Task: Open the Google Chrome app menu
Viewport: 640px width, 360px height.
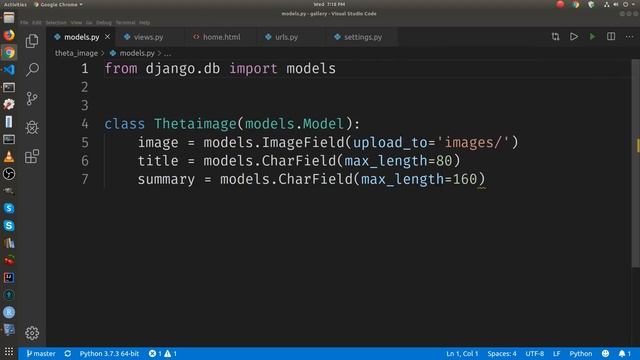Action: 58,4
